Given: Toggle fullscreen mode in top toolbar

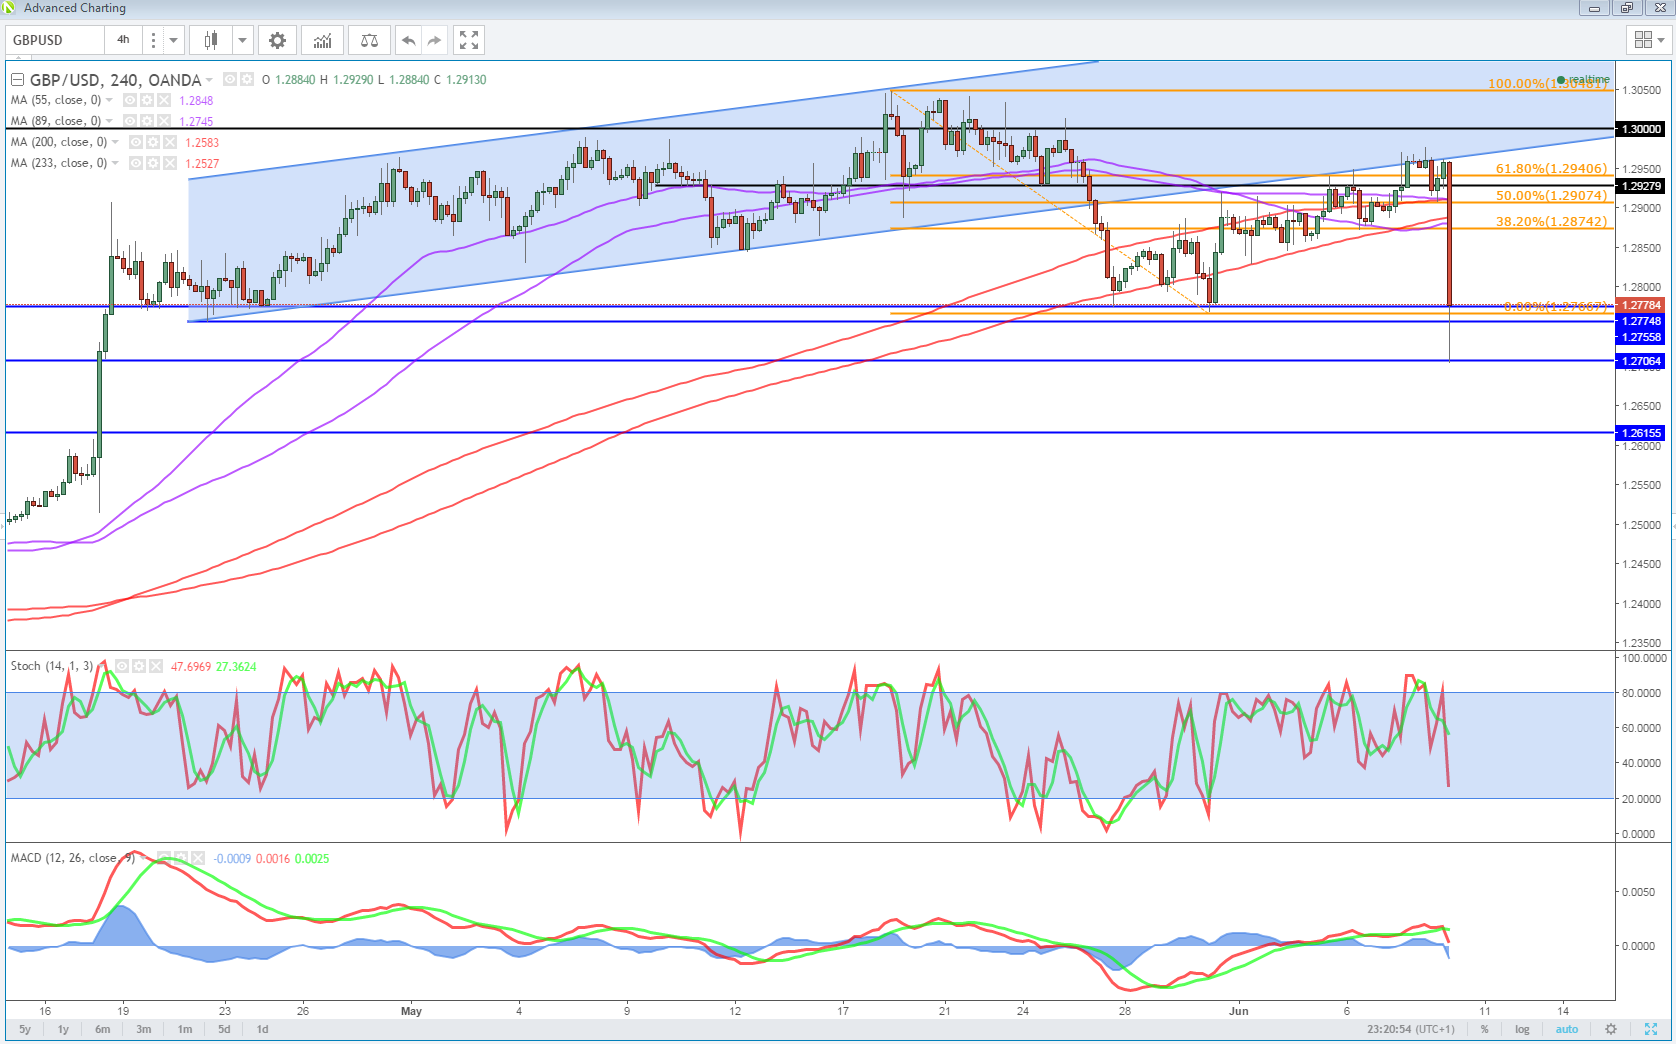Looking at the screenshot, I should (x=469, y=40).
